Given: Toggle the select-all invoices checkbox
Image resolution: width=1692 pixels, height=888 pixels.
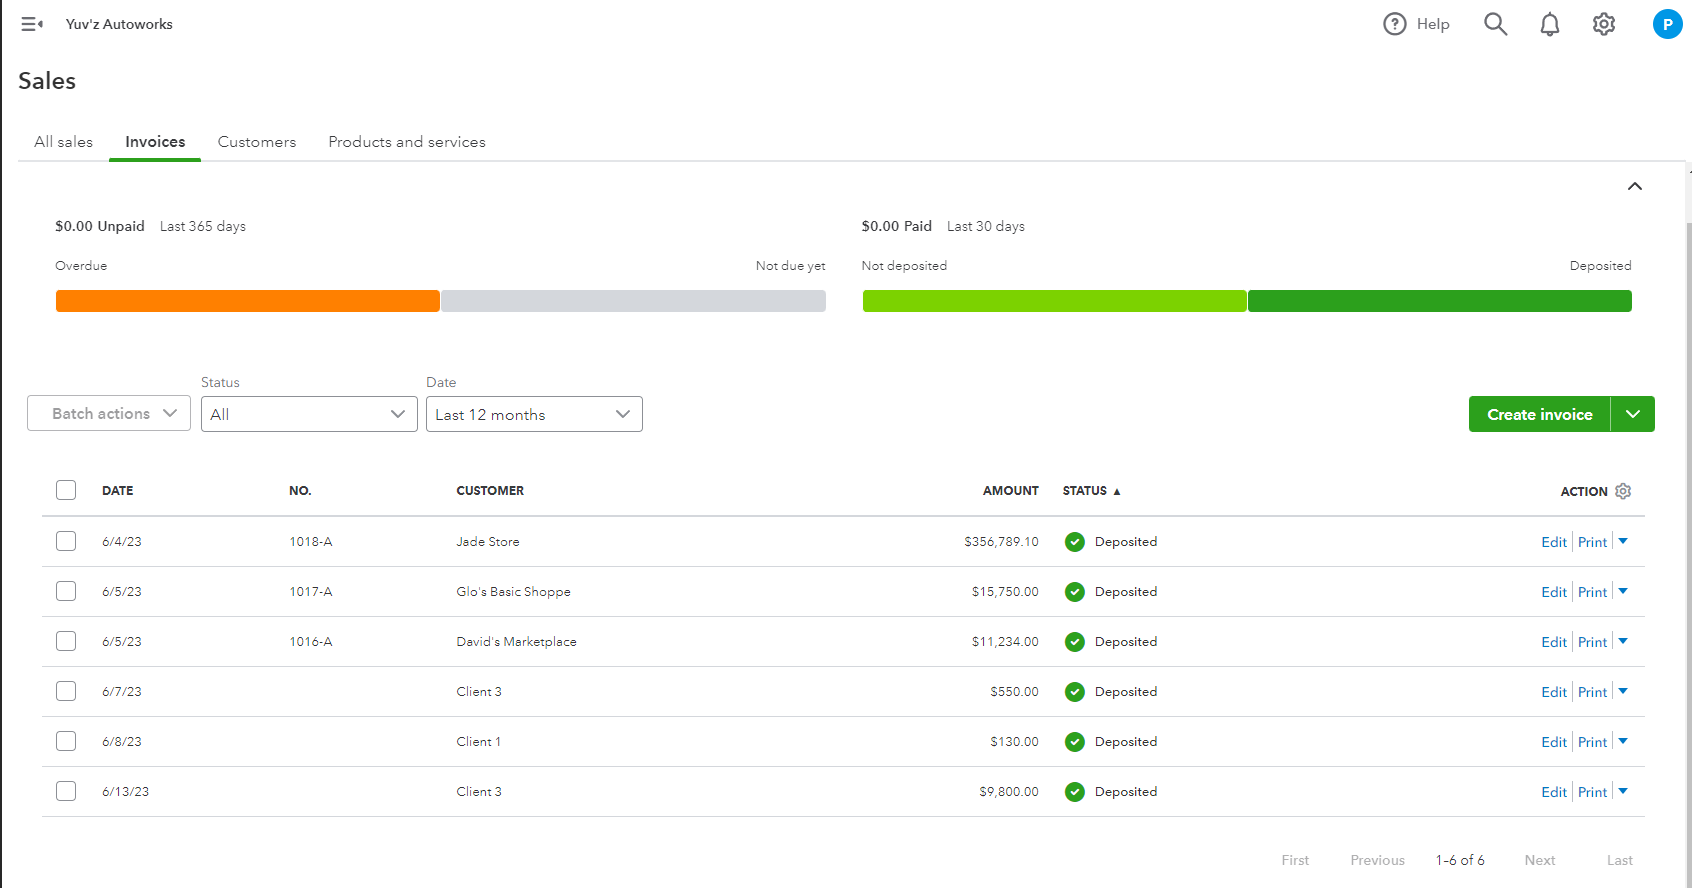Looking at the screenshot, I should point(66,490).
